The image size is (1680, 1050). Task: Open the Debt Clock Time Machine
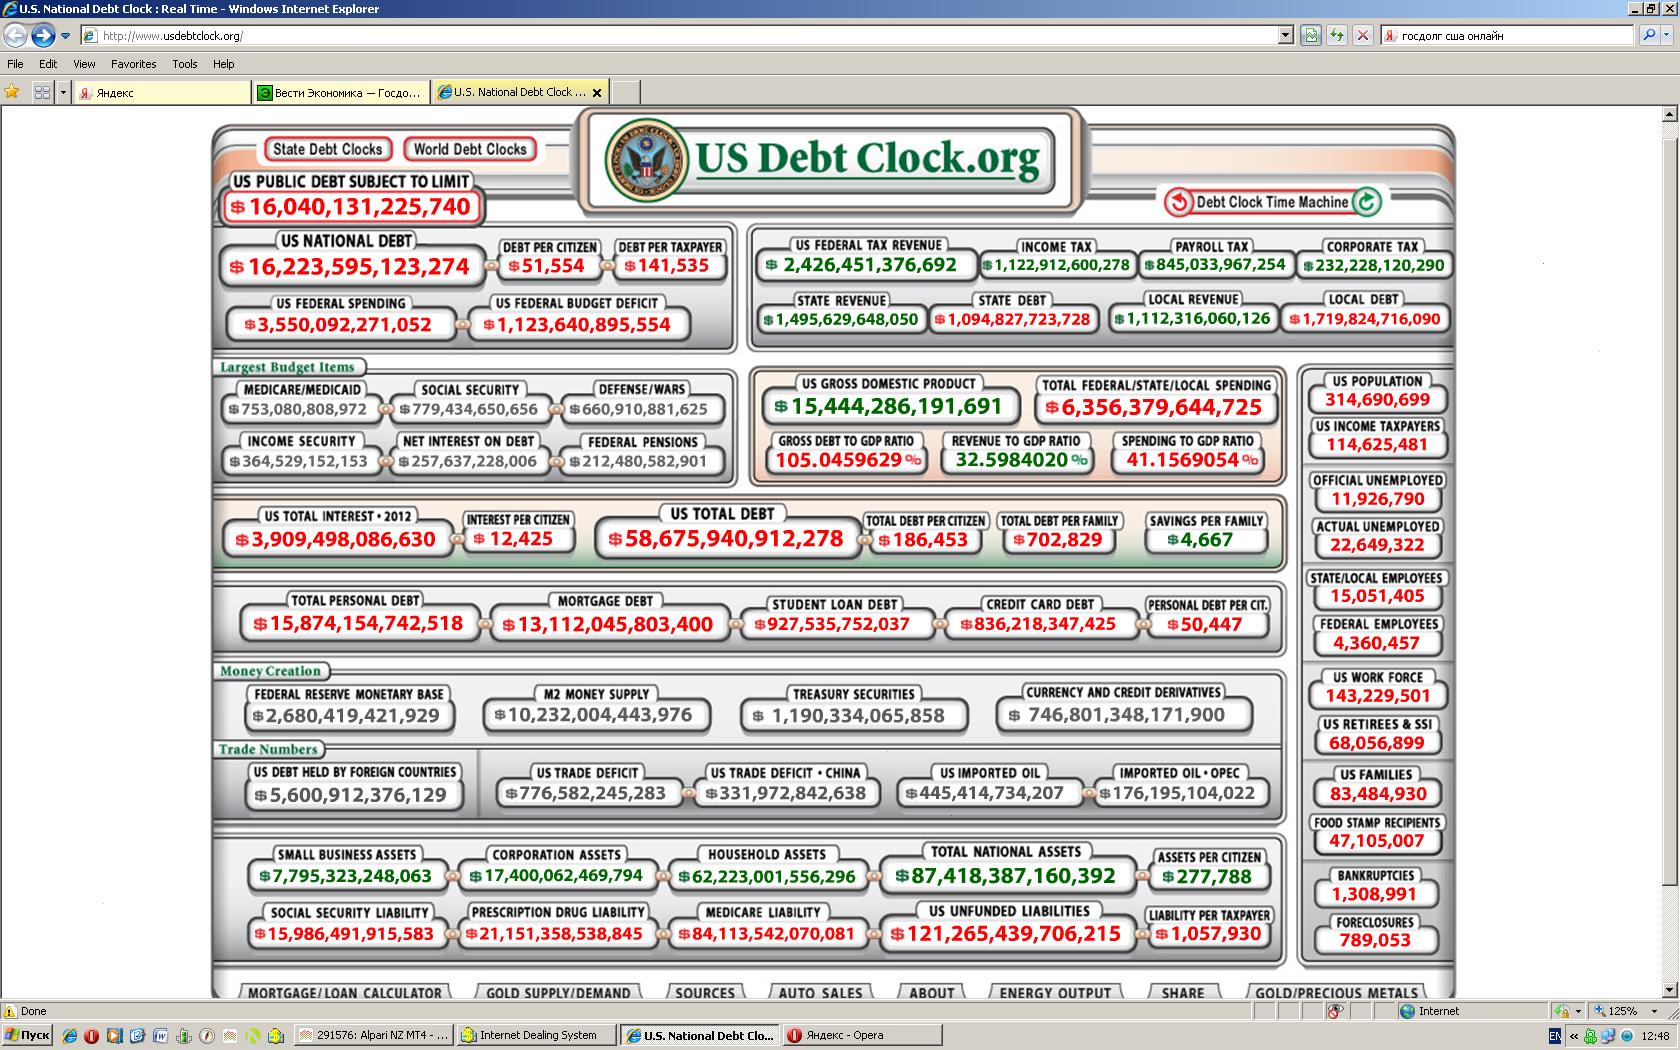coord(1272,202)
